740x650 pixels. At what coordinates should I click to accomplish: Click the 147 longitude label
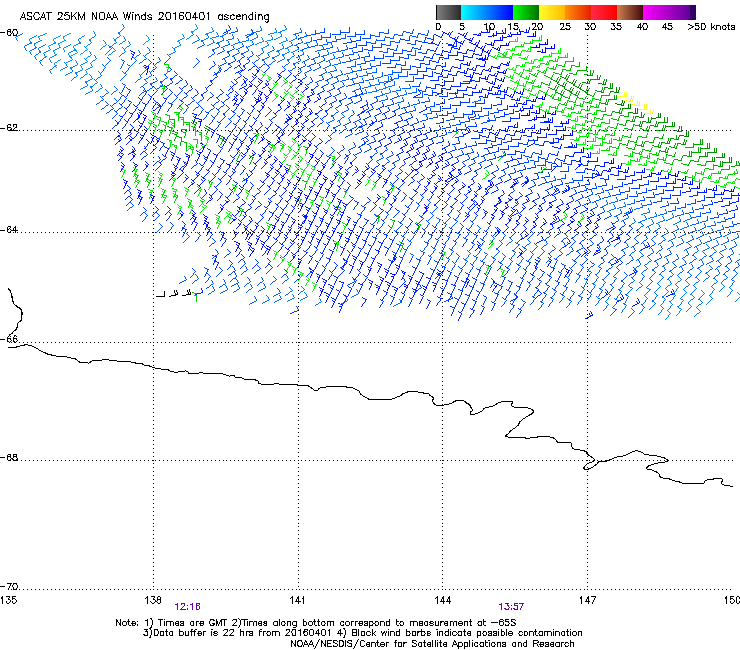587,600
